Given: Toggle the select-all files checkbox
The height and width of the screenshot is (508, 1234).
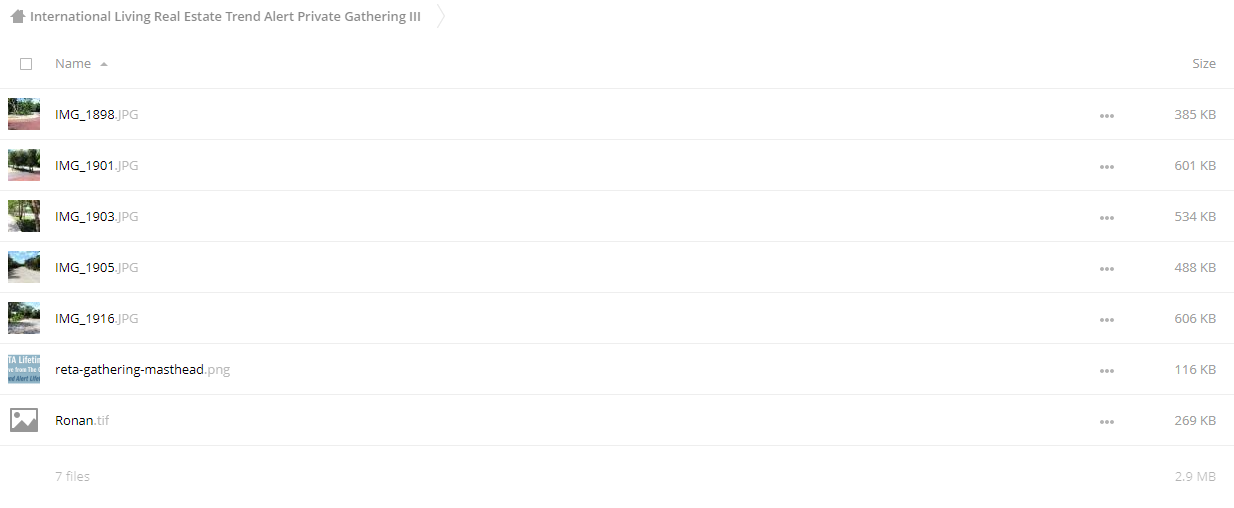Looking at the screenshot, I should tap(26, 63).
